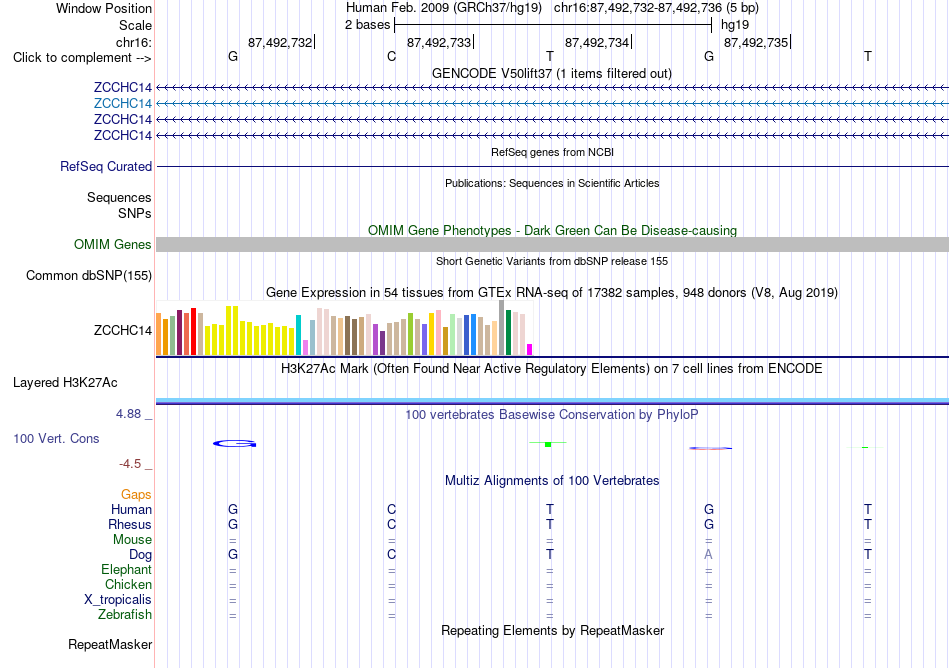This screenshot has height=668, width=950.
Task: Click the 'Click to complement -->' label
Action: [82, 58]
